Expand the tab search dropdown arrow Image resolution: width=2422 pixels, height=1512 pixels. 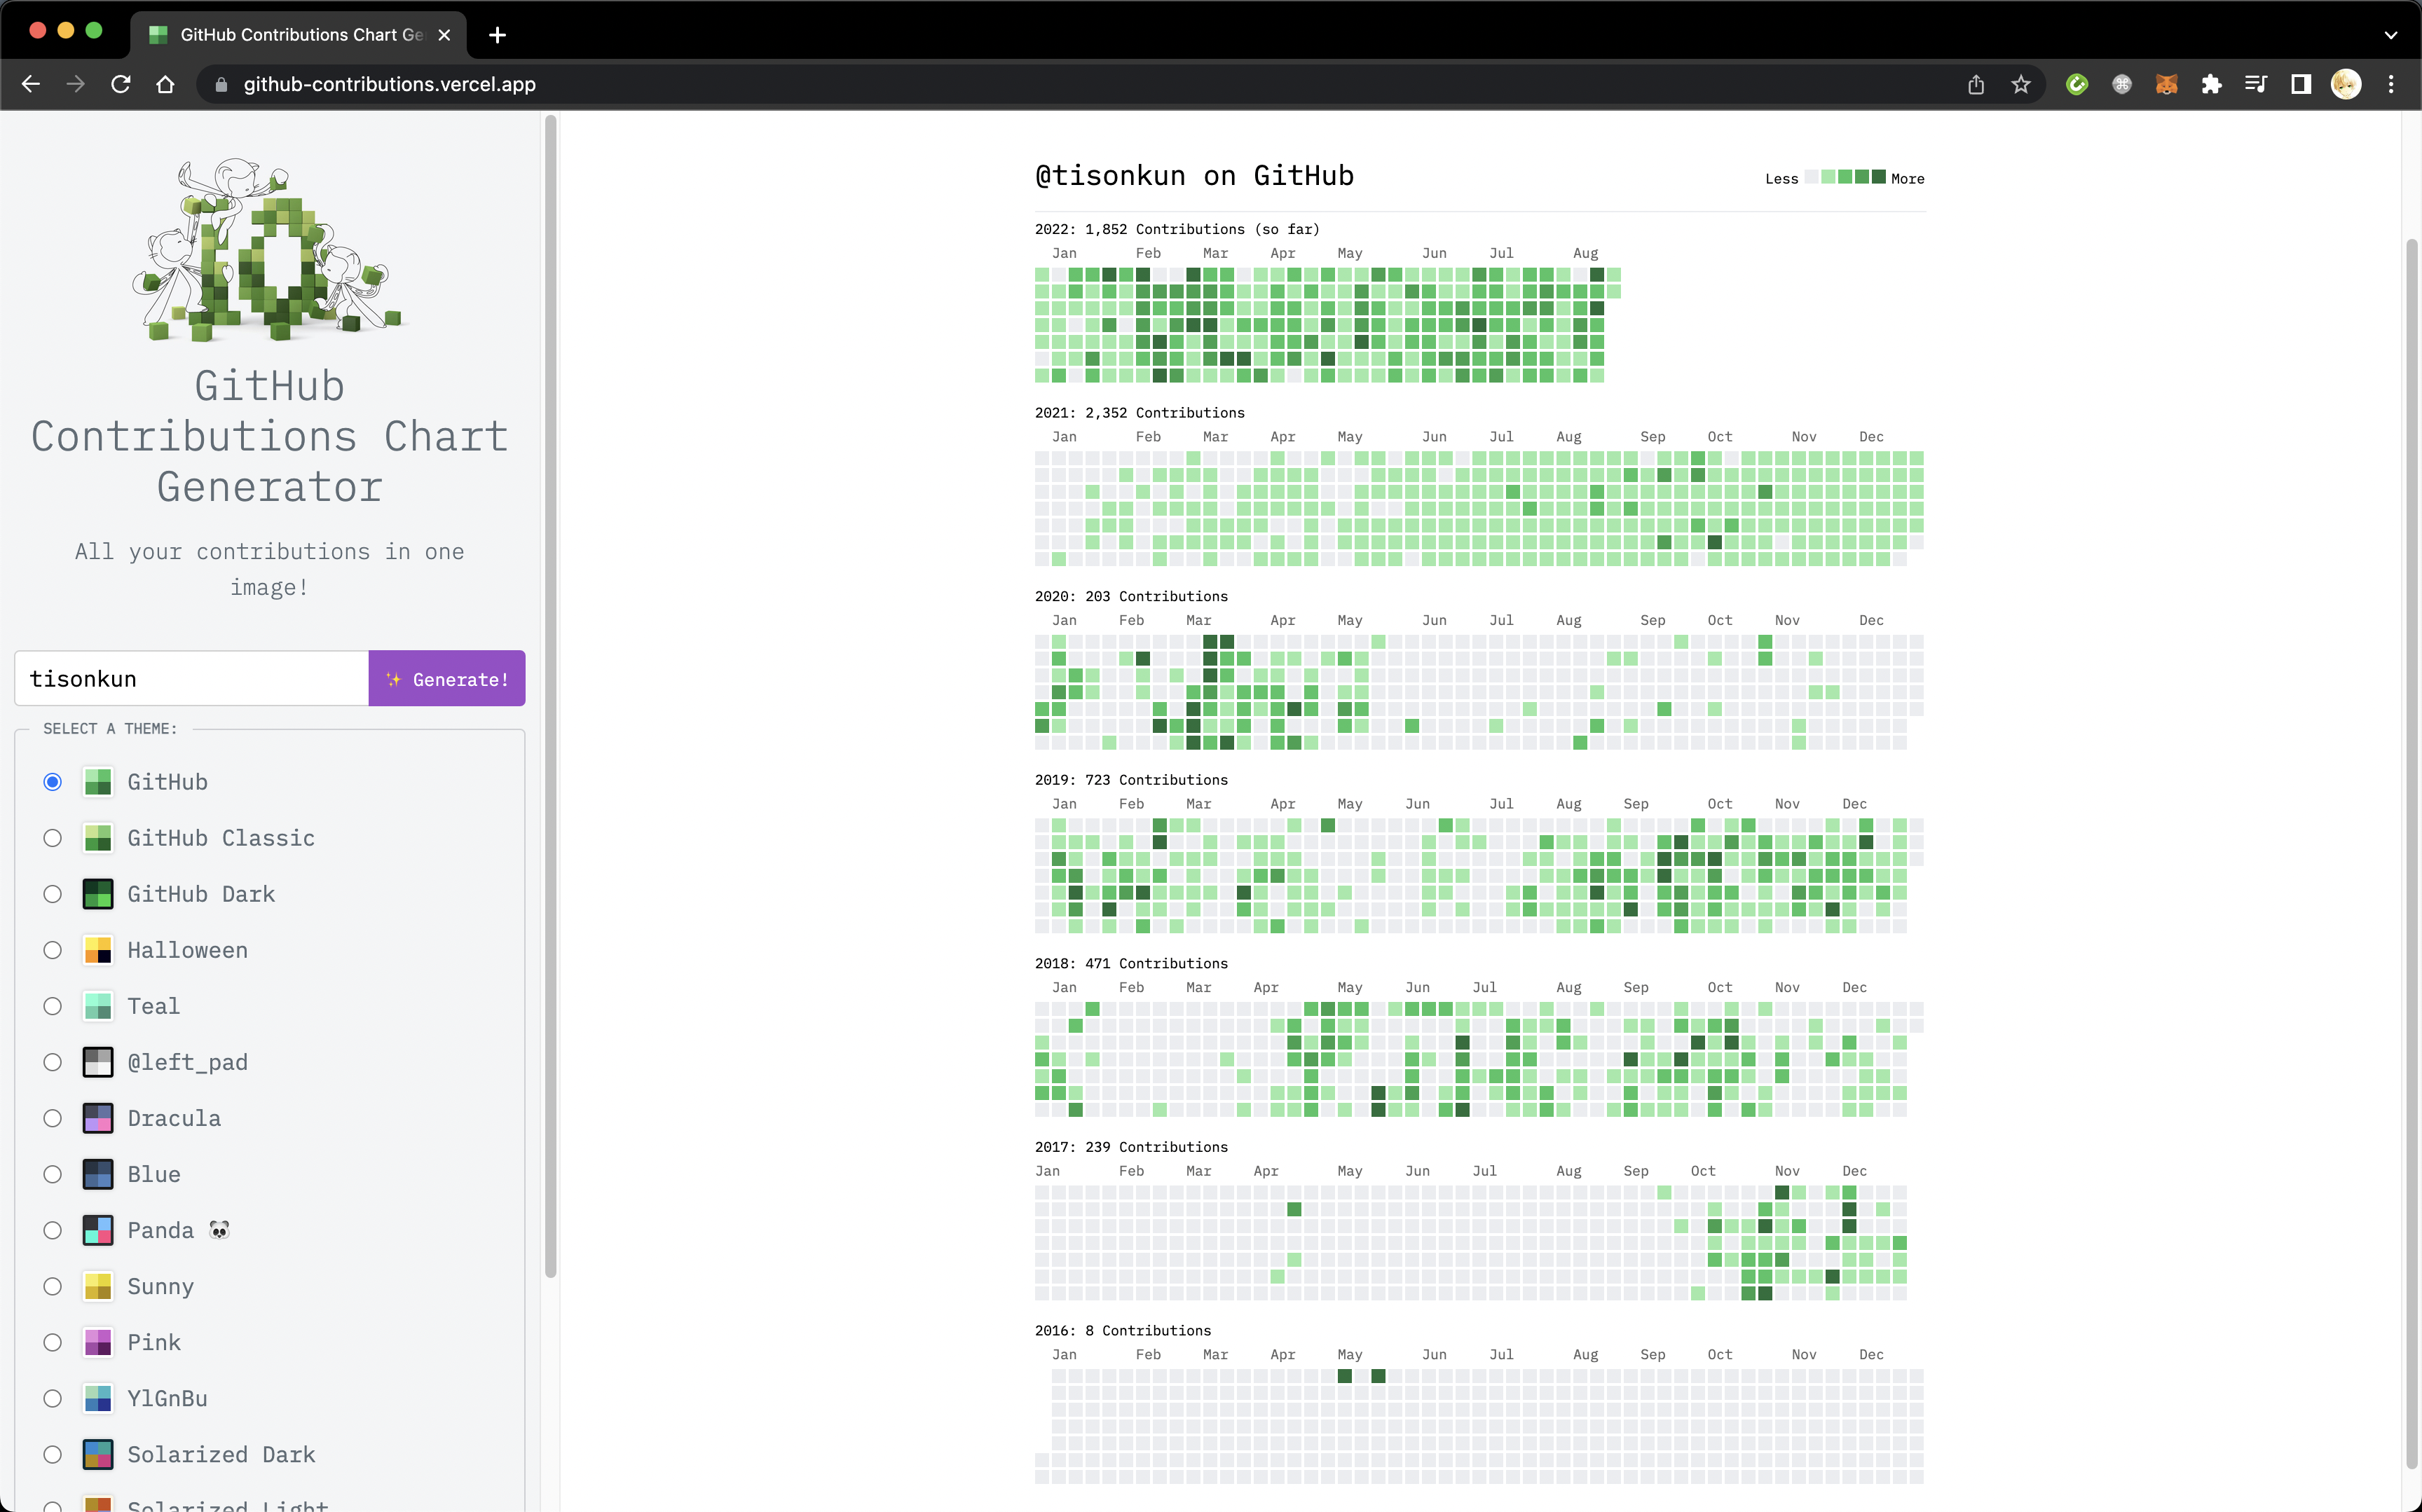(2391, 35)
